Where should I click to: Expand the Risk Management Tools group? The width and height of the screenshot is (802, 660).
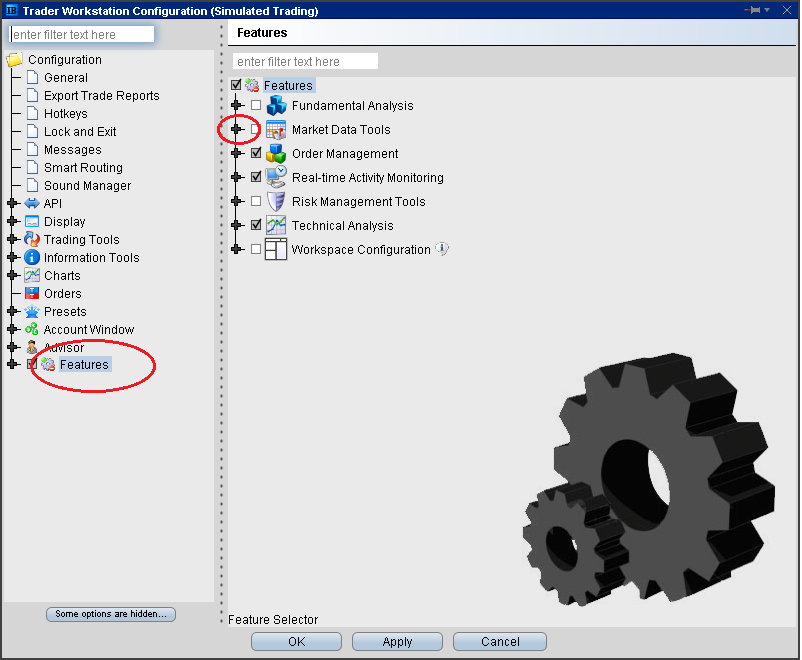[x=237, y=201]
